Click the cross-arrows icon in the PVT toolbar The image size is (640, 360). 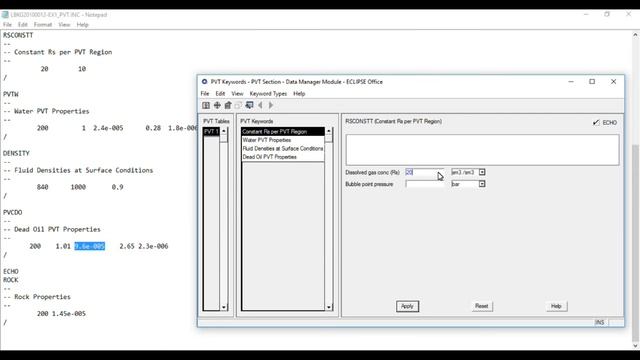coord(217,105)
